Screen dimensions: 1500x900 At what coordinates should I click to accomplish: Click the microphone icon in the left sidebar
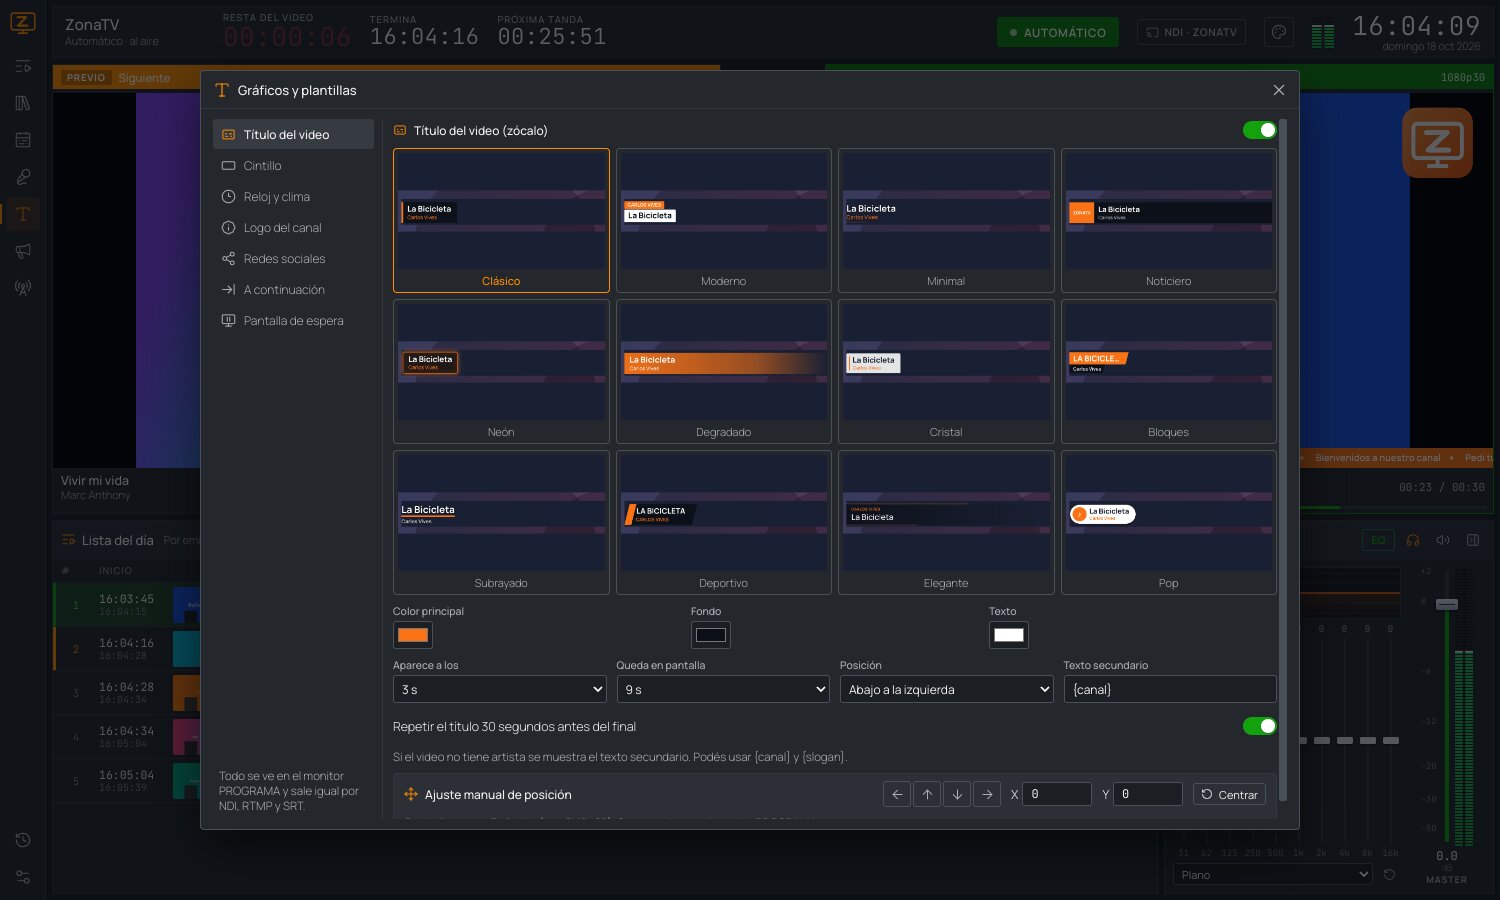pos(23,177)
